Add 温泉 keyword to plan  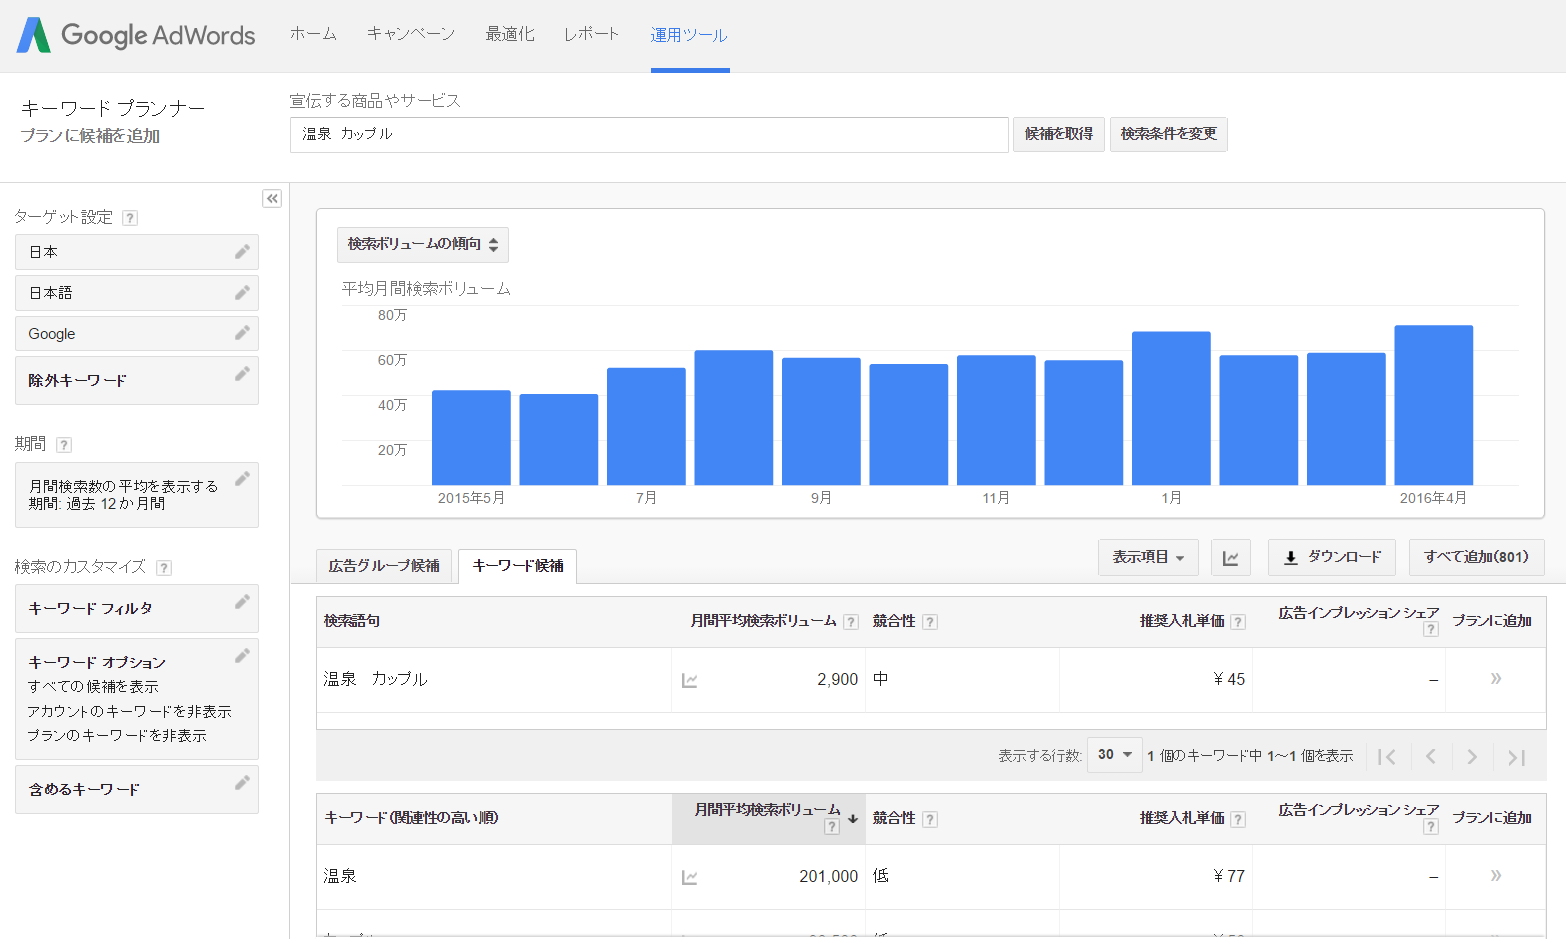[x=1496, y=876]
